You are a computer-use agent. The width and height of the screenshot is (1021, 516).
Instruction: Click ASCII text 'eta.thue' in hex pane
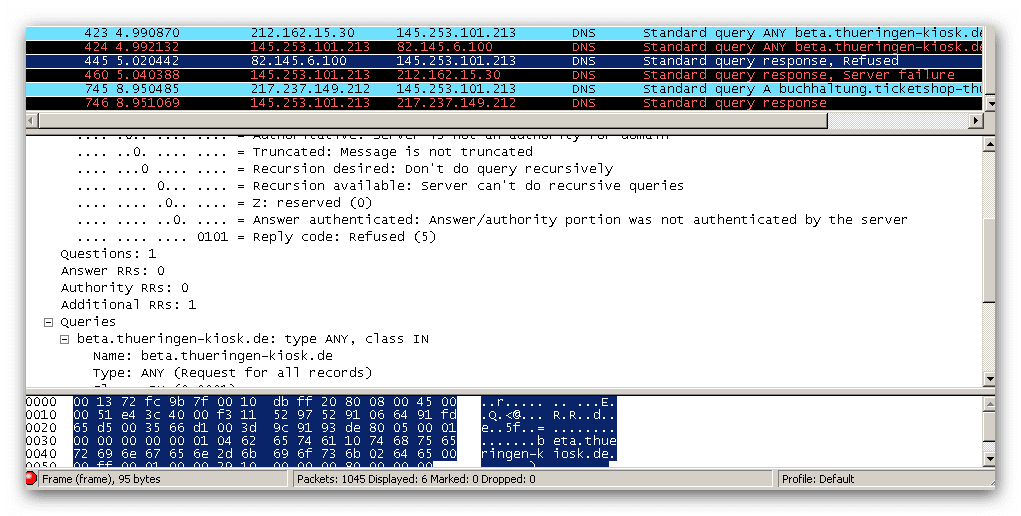(584, 441)
